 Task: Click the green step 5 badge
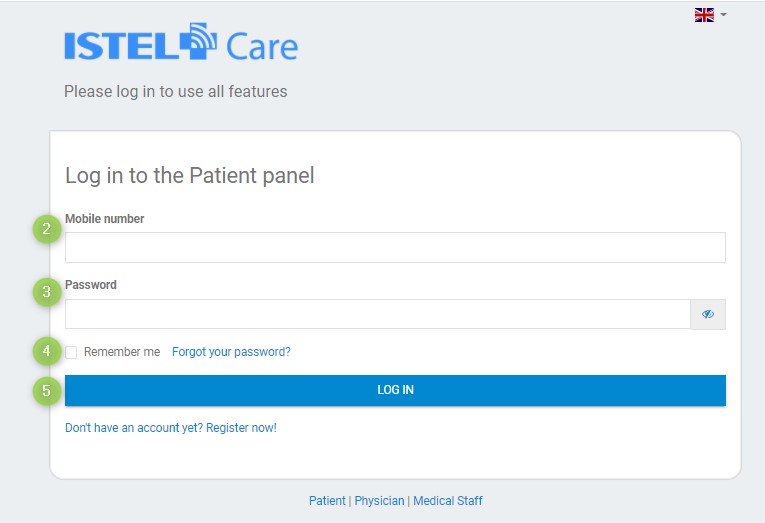pyautogui.click(x=46, y=390)
